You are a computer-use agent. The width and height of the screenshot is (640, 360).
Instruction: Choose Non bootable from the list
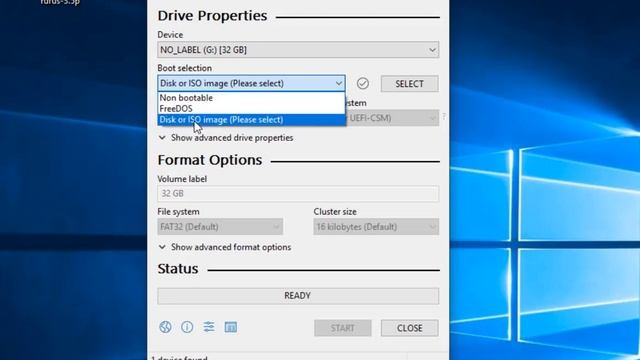pyautogui.click(x=251, y=98)
